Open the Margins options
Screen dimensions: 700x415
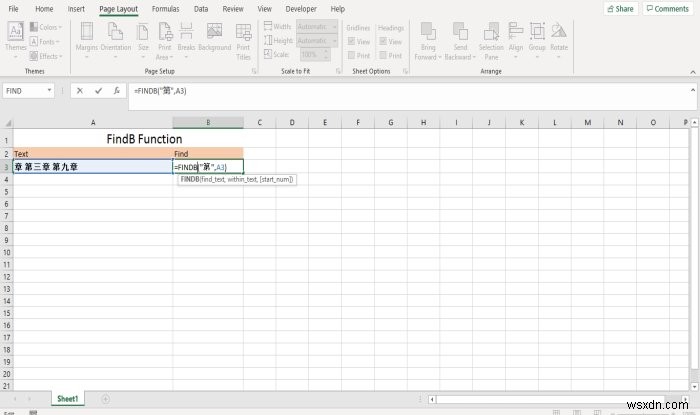click(x=87, y=41)
